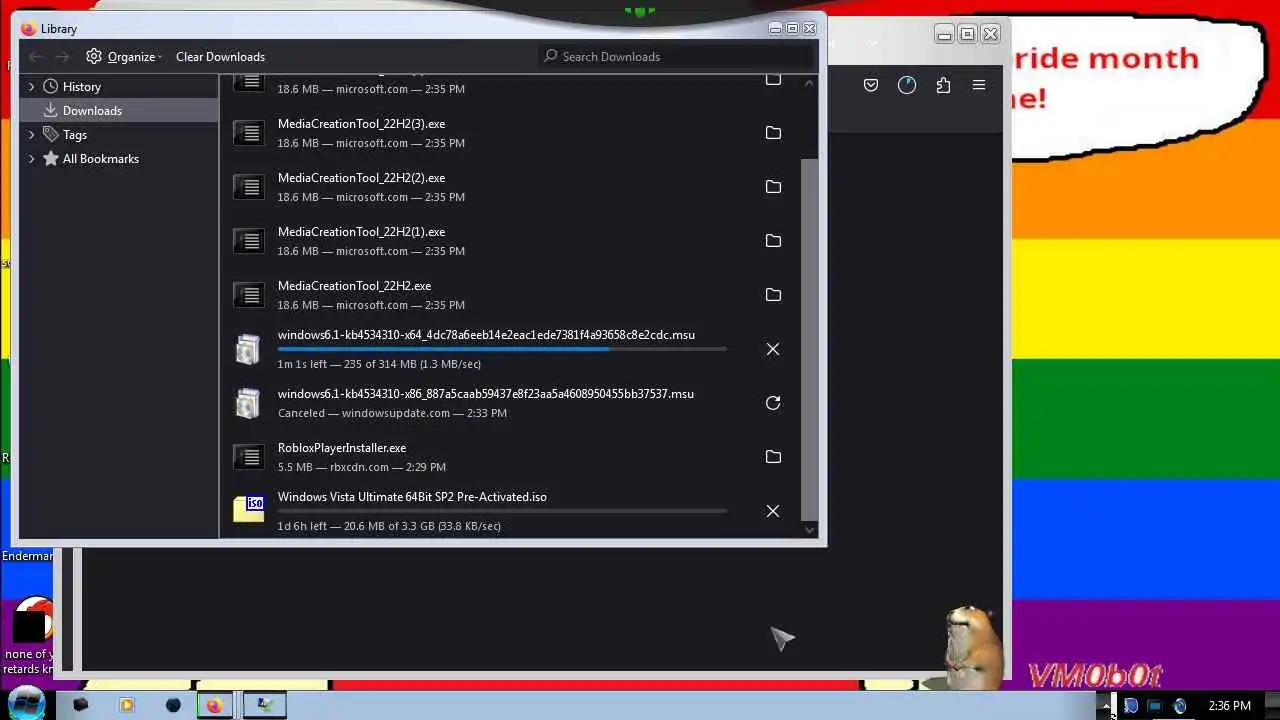Click the windows6.1-kb4534310-x64 msu file name
The image size is (1280, 720).
pos(486,335)
